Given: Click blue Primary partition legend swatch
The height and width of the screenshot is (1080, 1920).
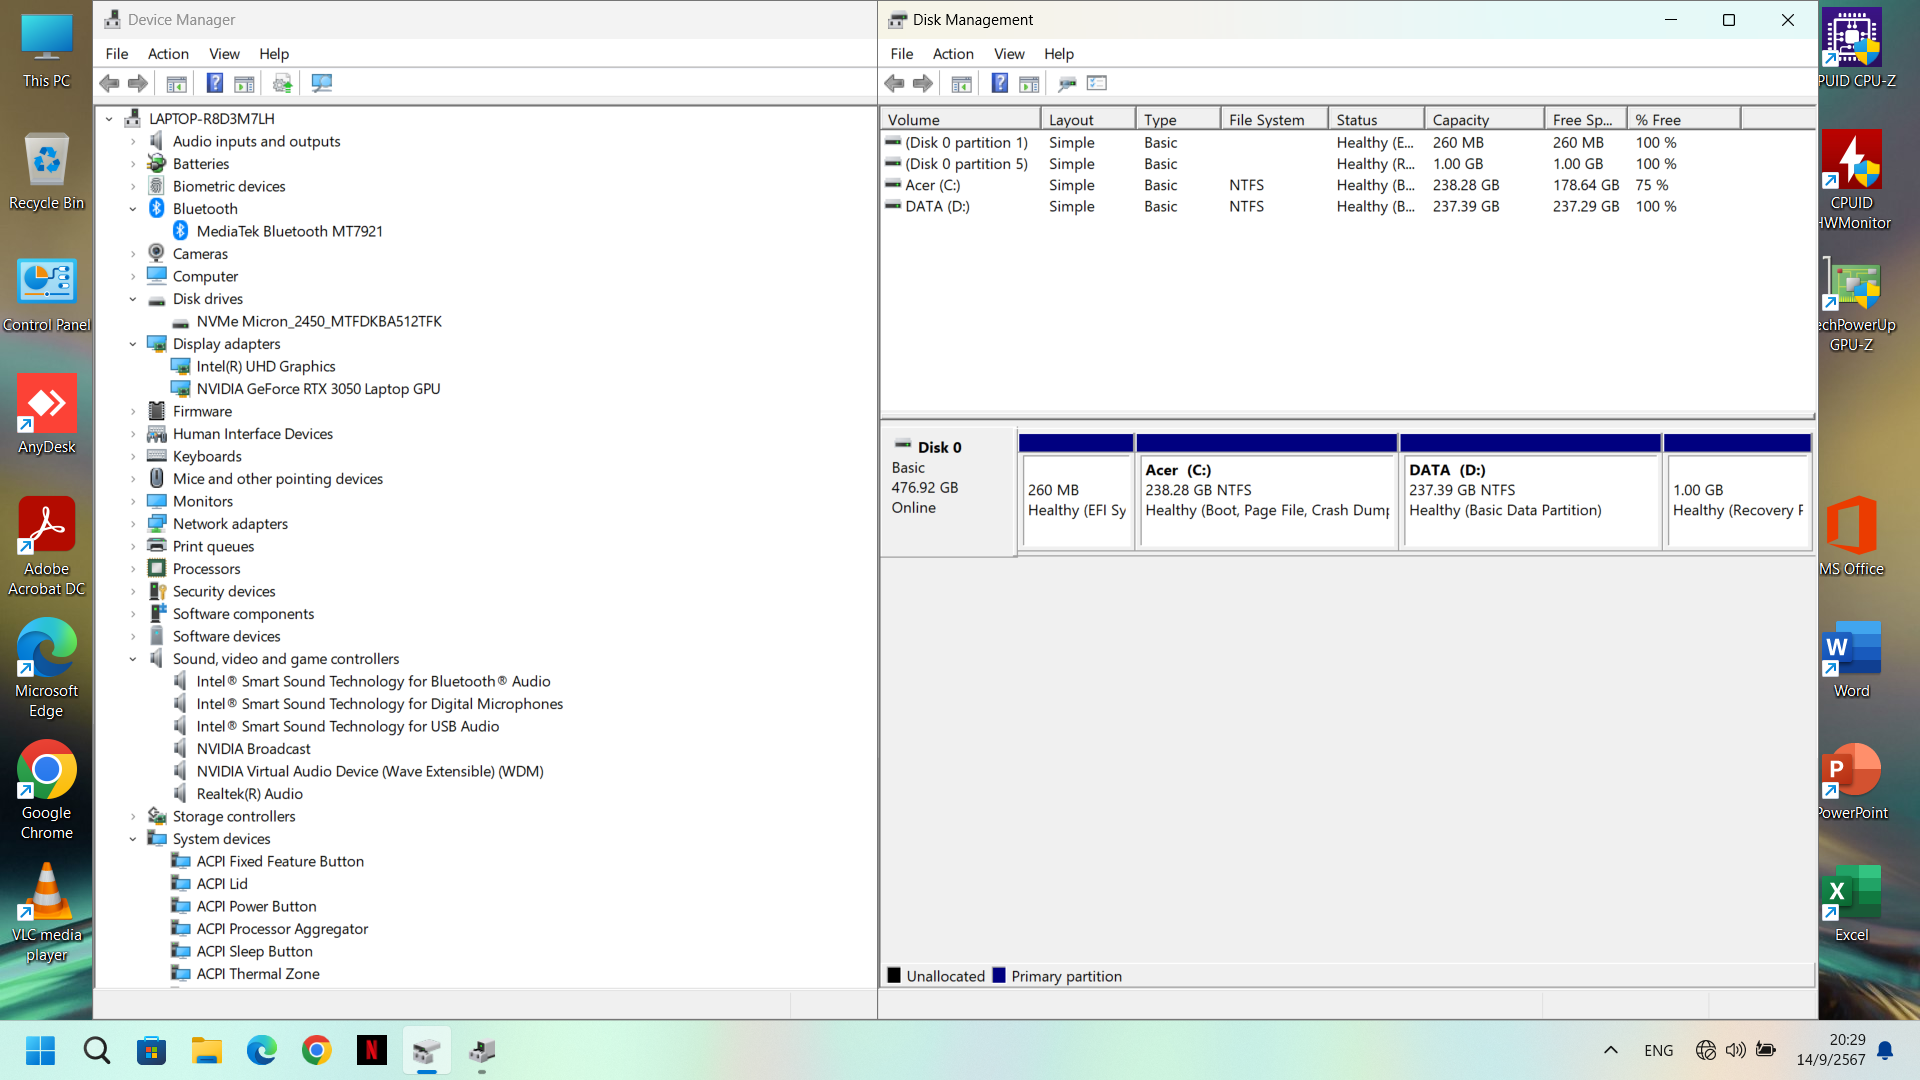Looking at the screenshot, I should click(x=998, y=976).
